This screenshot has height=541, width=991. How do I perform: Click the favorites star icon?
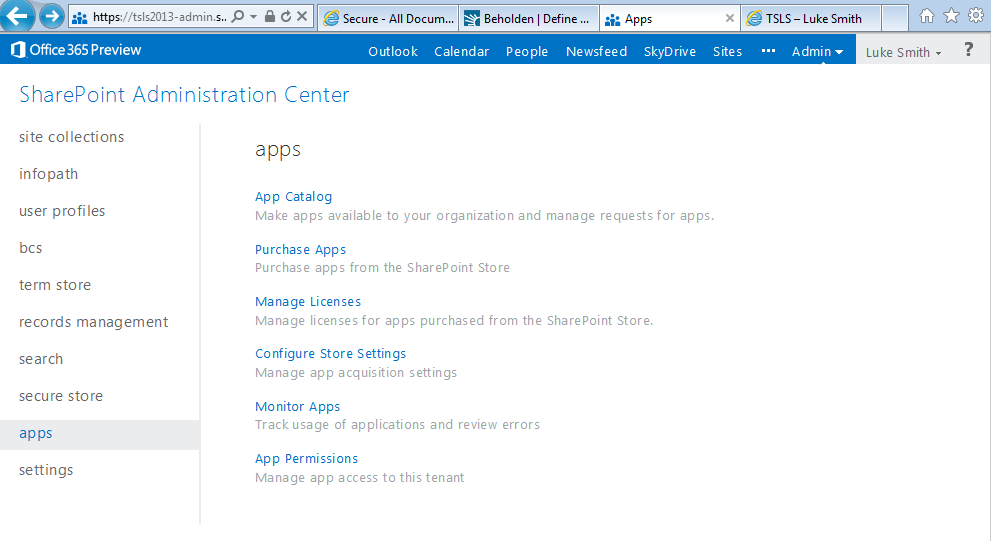click(951, 16)
